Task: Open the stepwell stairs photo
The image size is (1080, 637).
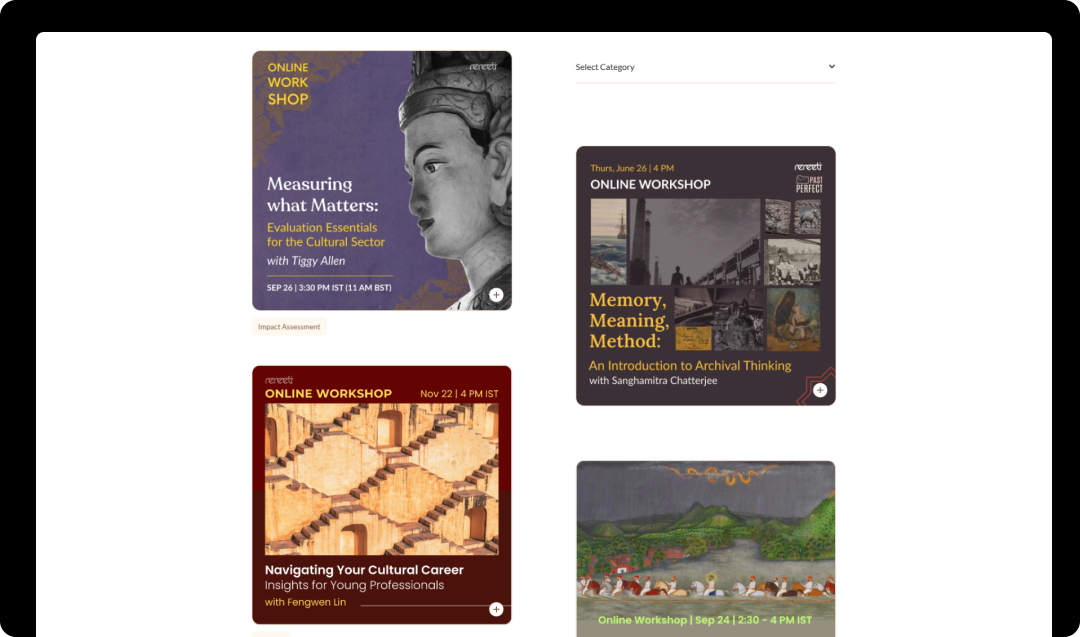Action: coord(382,479)
